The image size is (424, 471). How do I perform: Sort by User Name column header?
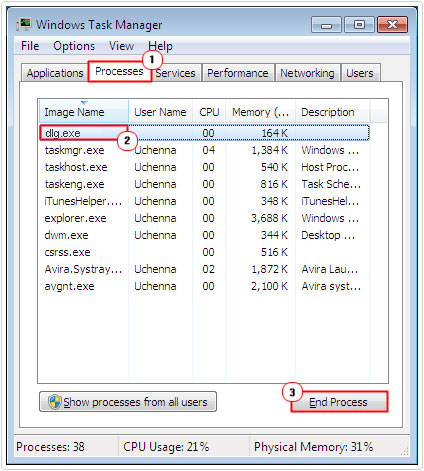coord(160,112)
